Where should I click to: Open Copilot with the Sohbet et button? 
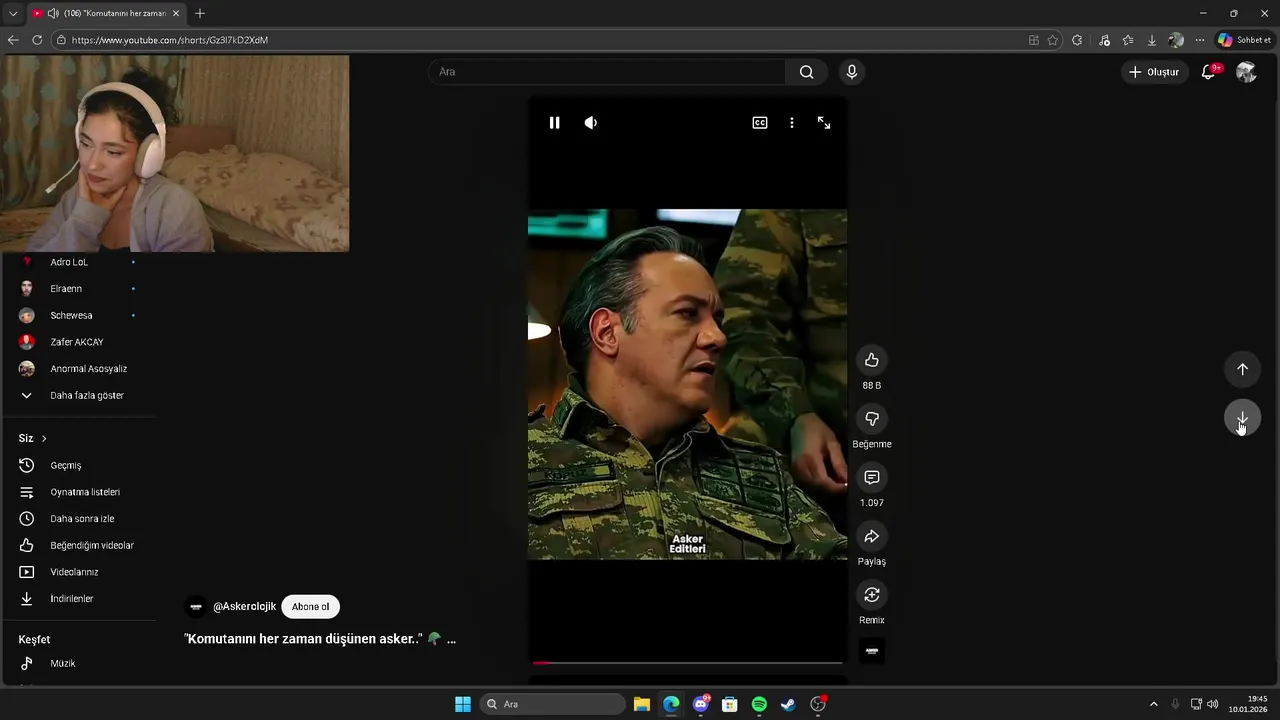pyautogui.click(x=1244, y=40)
